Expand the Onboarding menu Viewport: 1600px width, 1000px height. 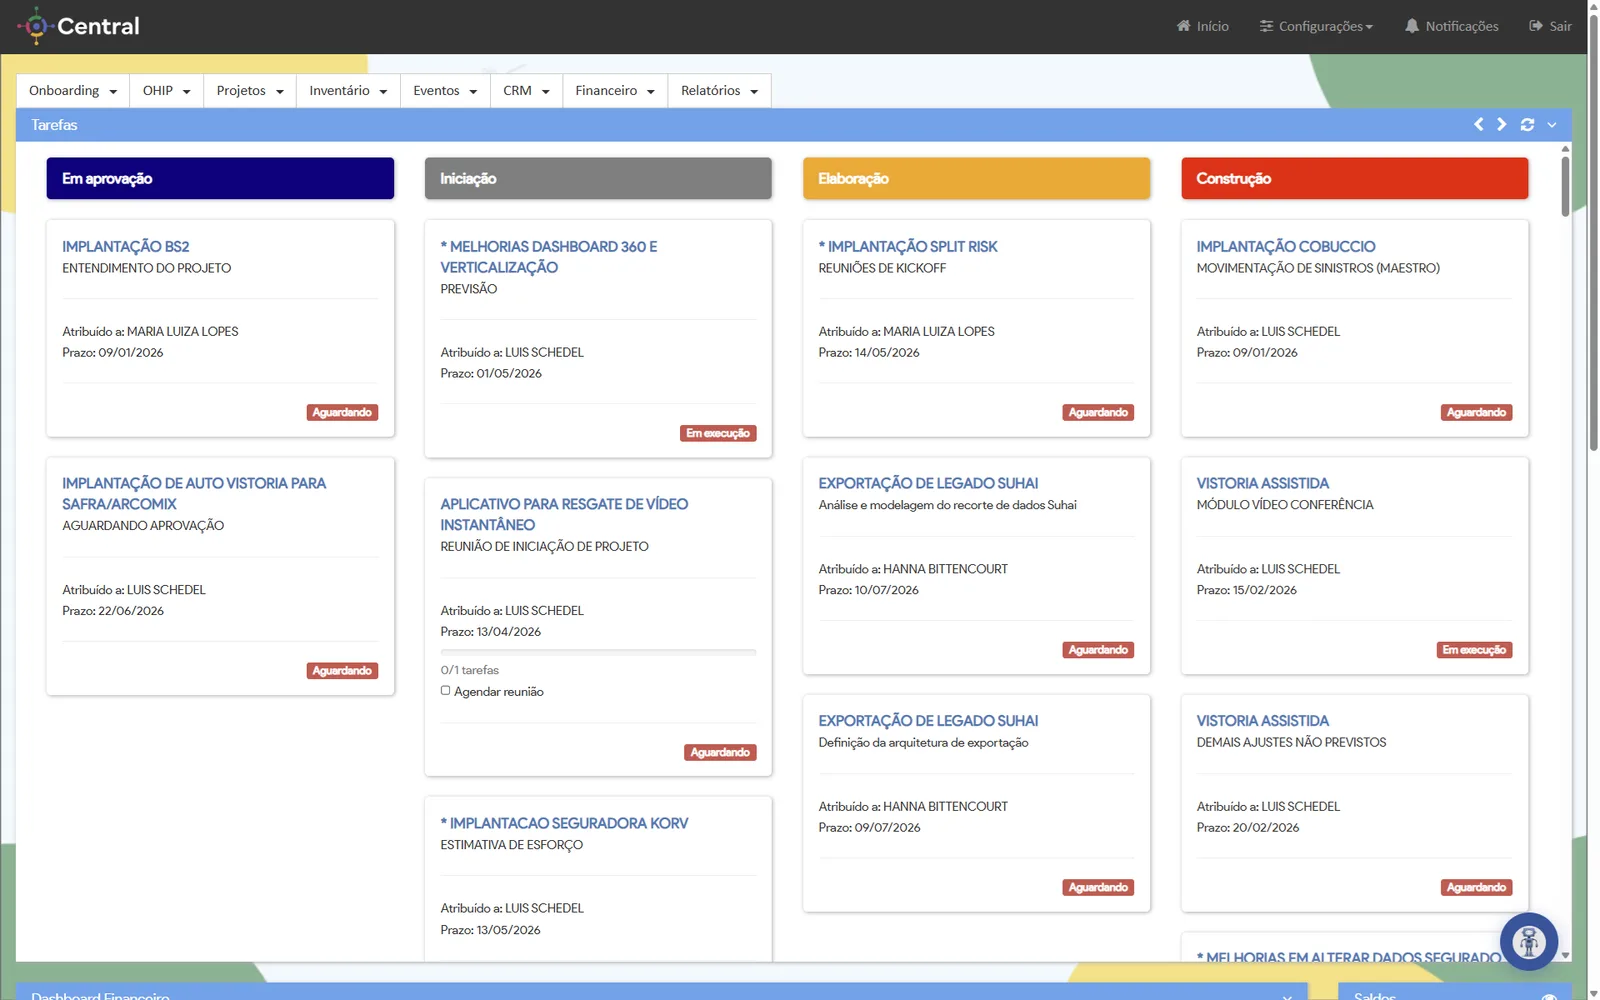(x=73, y=91)
